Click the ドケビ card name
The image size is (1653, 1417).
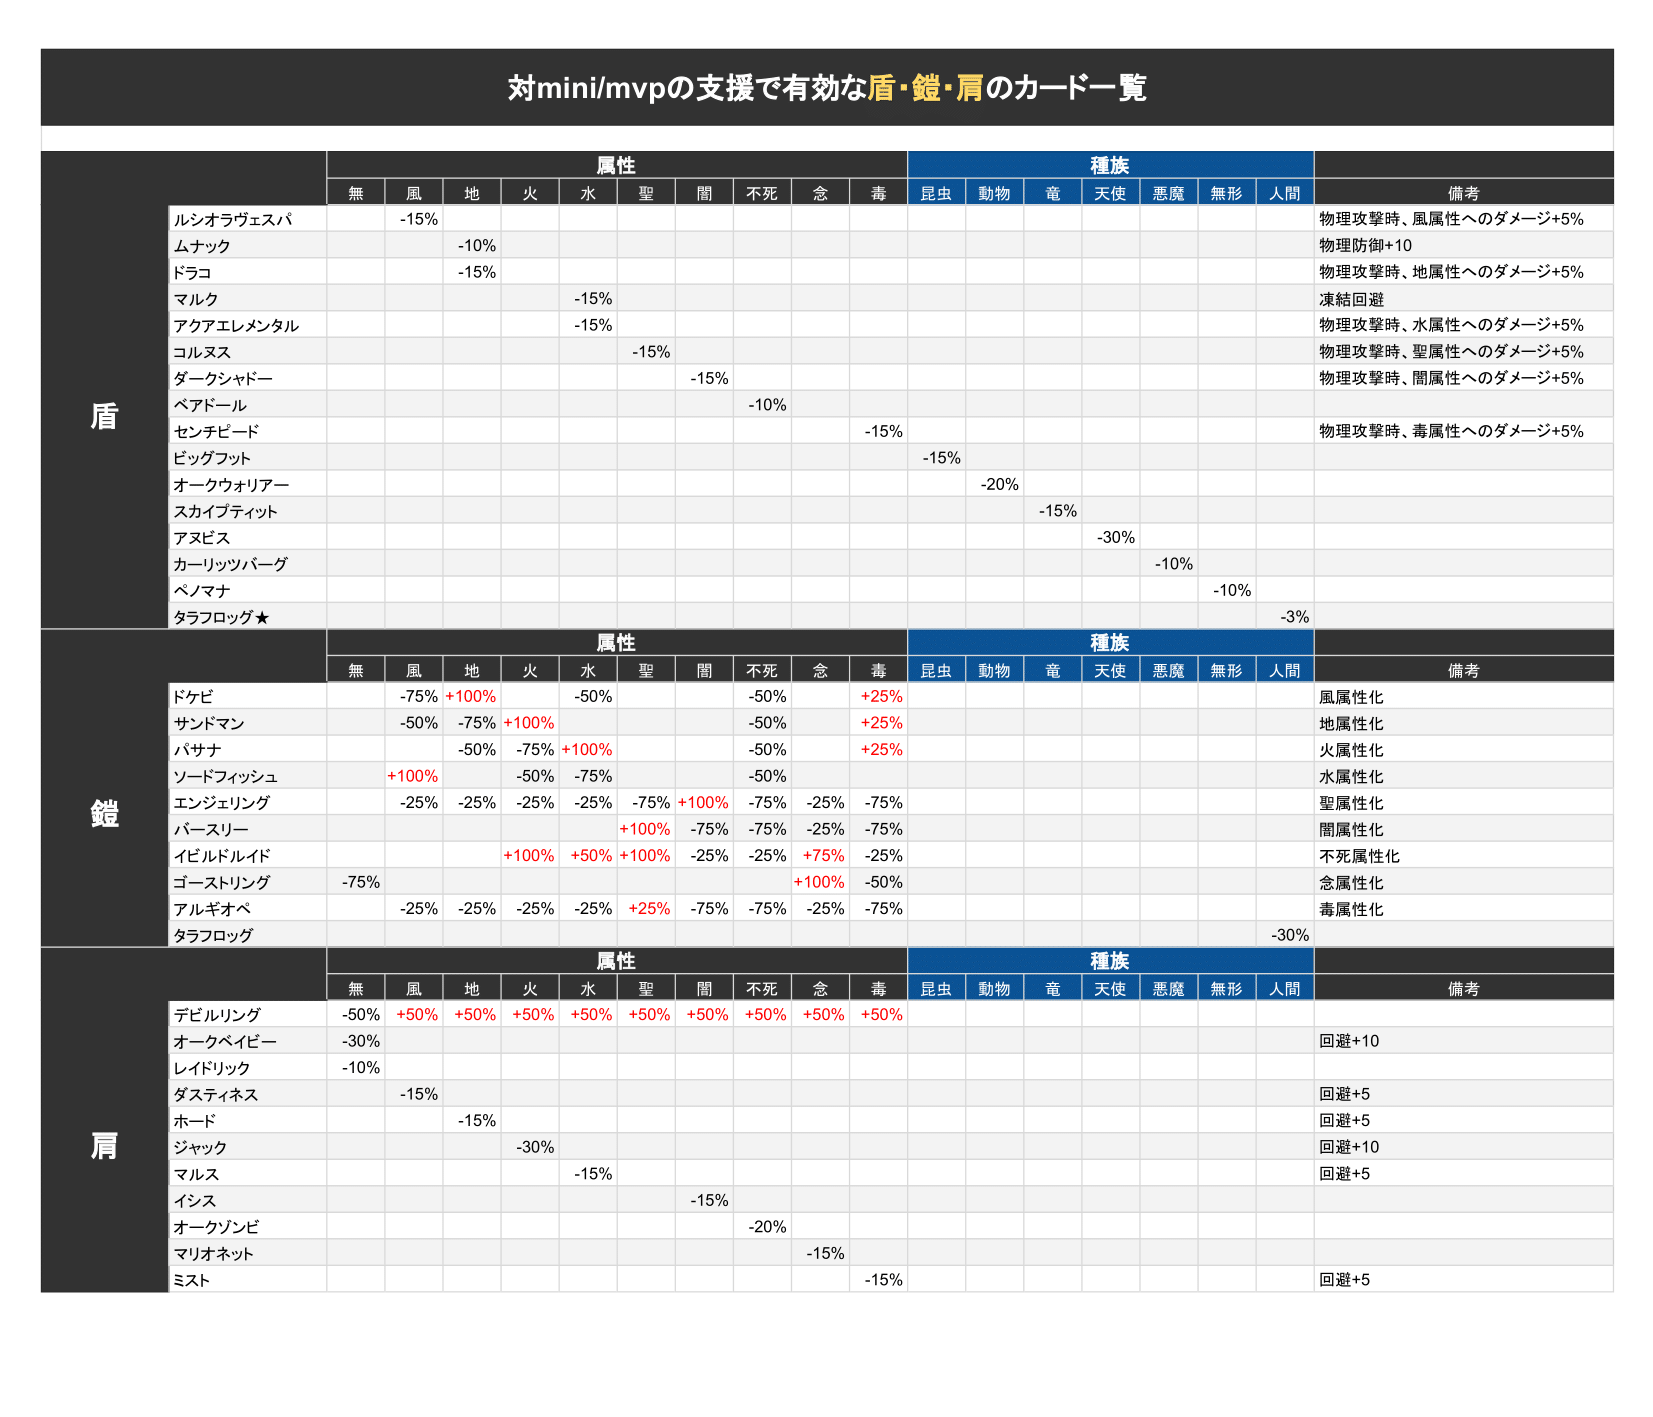click(x=193, y=696)
